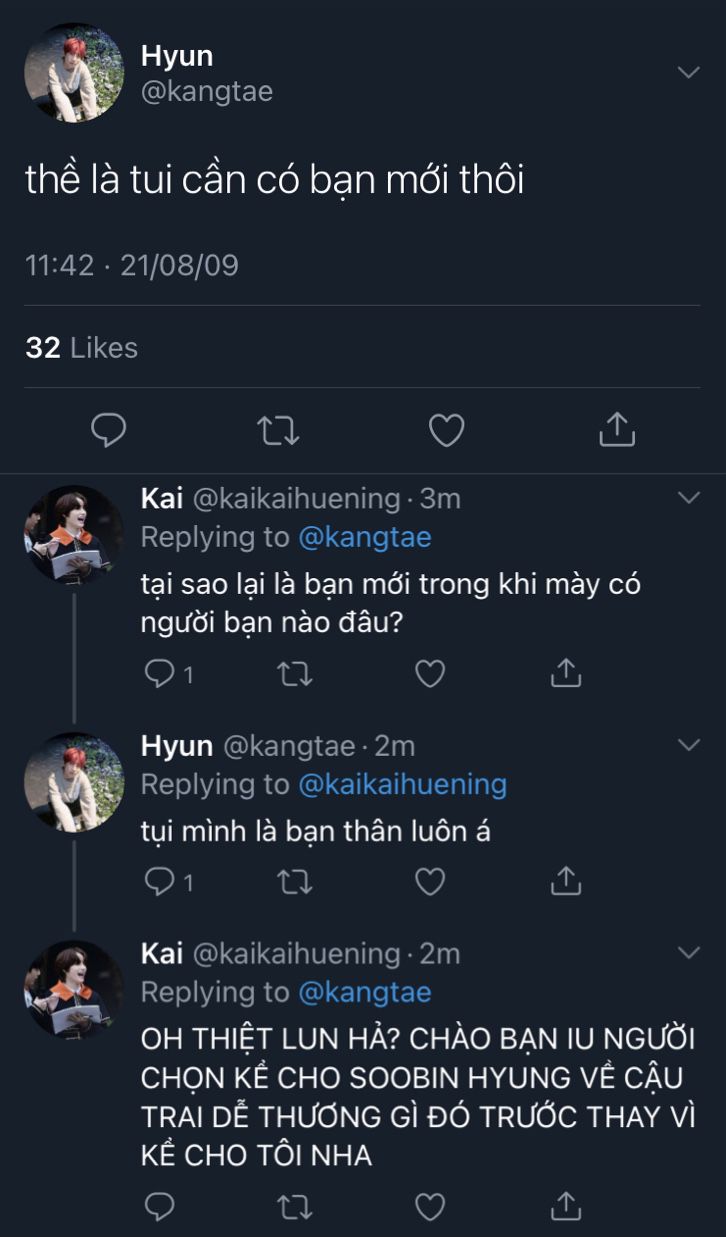Retweet Kai's all-caps final reply

point(295,1207)
